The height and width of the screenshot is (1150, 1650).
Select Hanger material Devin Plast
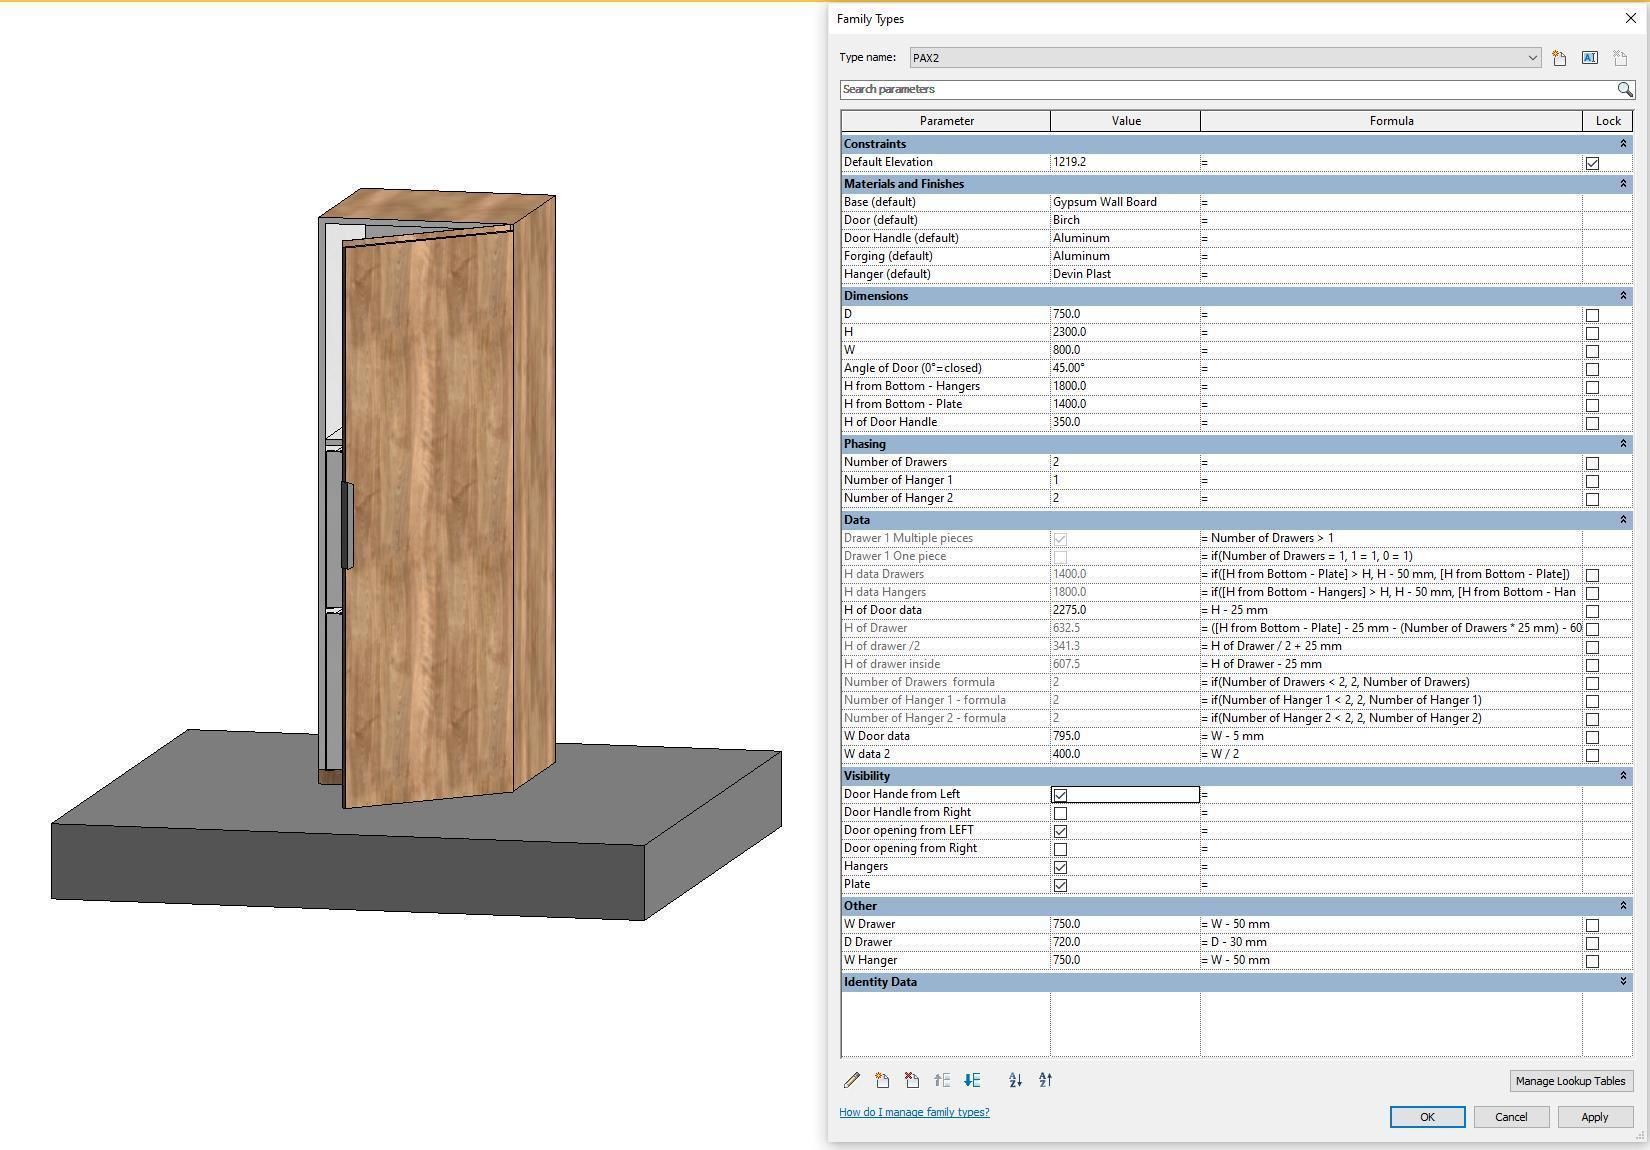click(1125, 274)
